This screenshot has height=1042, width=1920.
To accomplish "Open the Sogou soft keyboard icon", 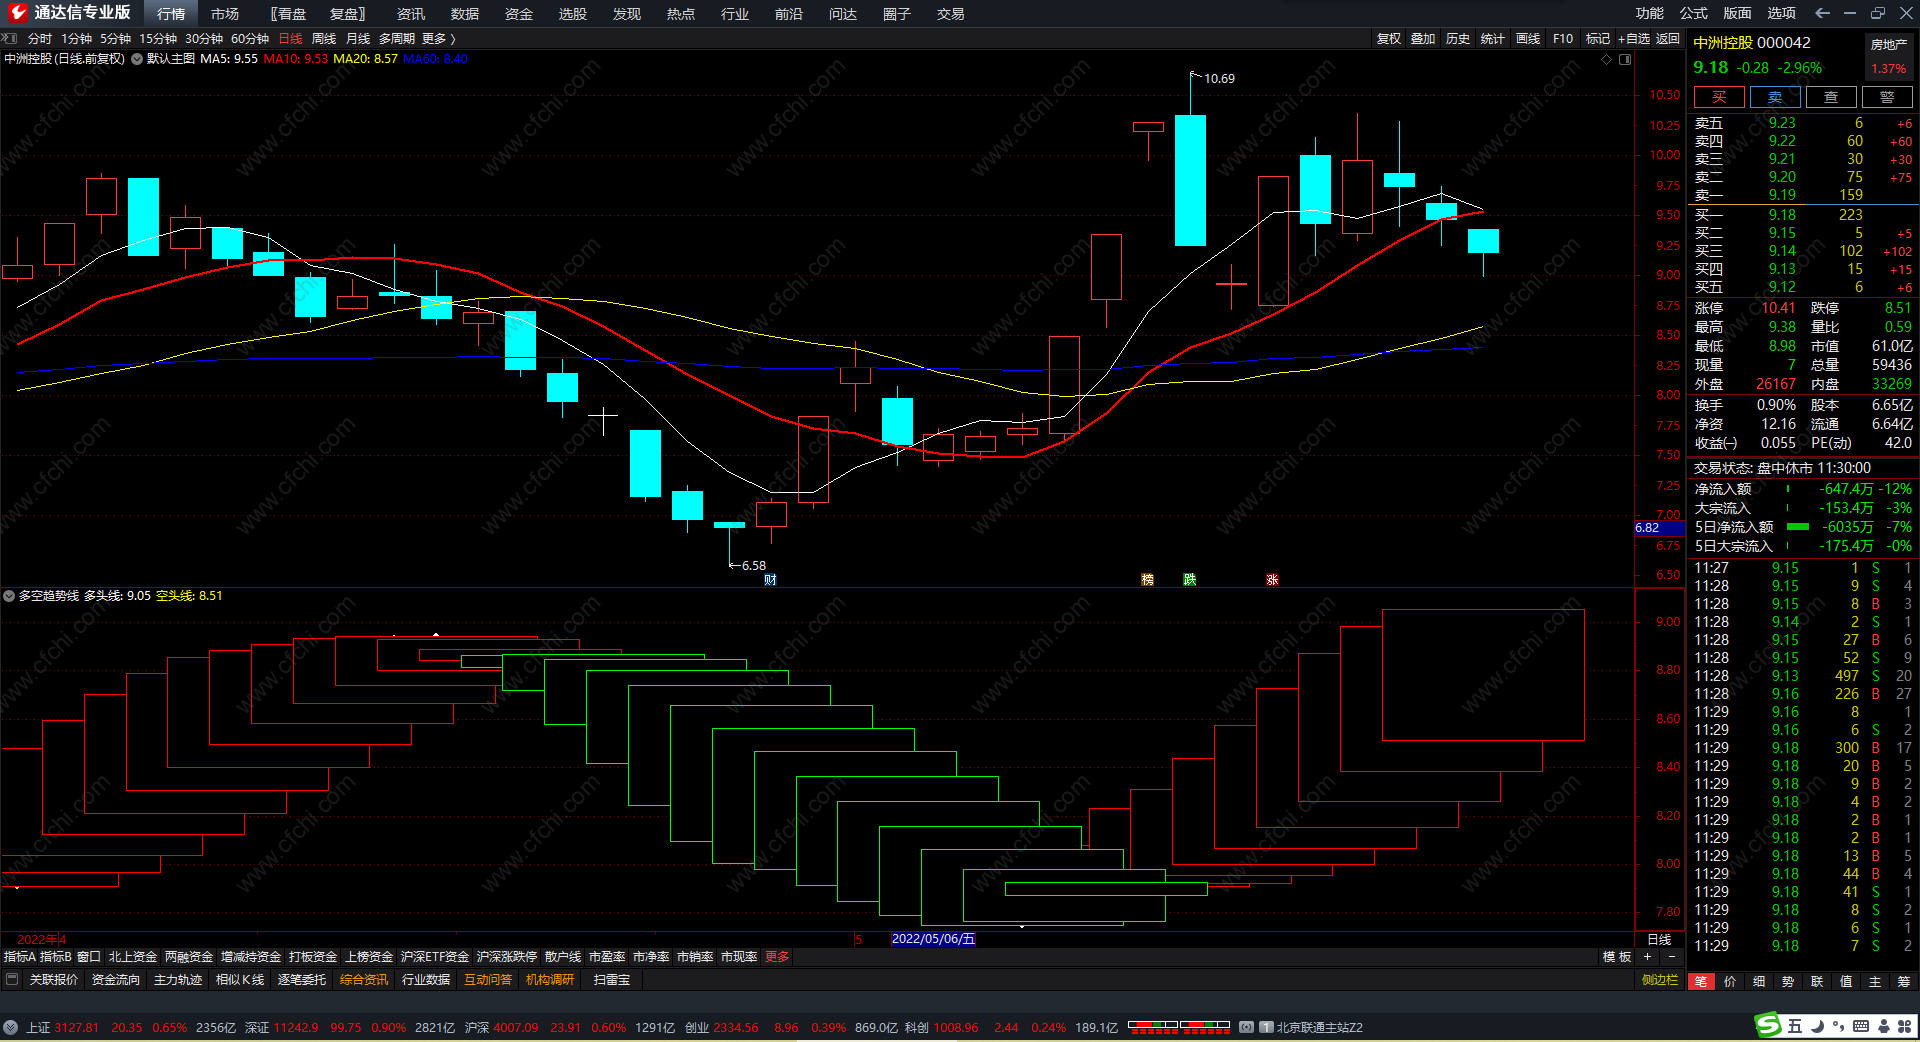I will [x=1860, y=1026].
